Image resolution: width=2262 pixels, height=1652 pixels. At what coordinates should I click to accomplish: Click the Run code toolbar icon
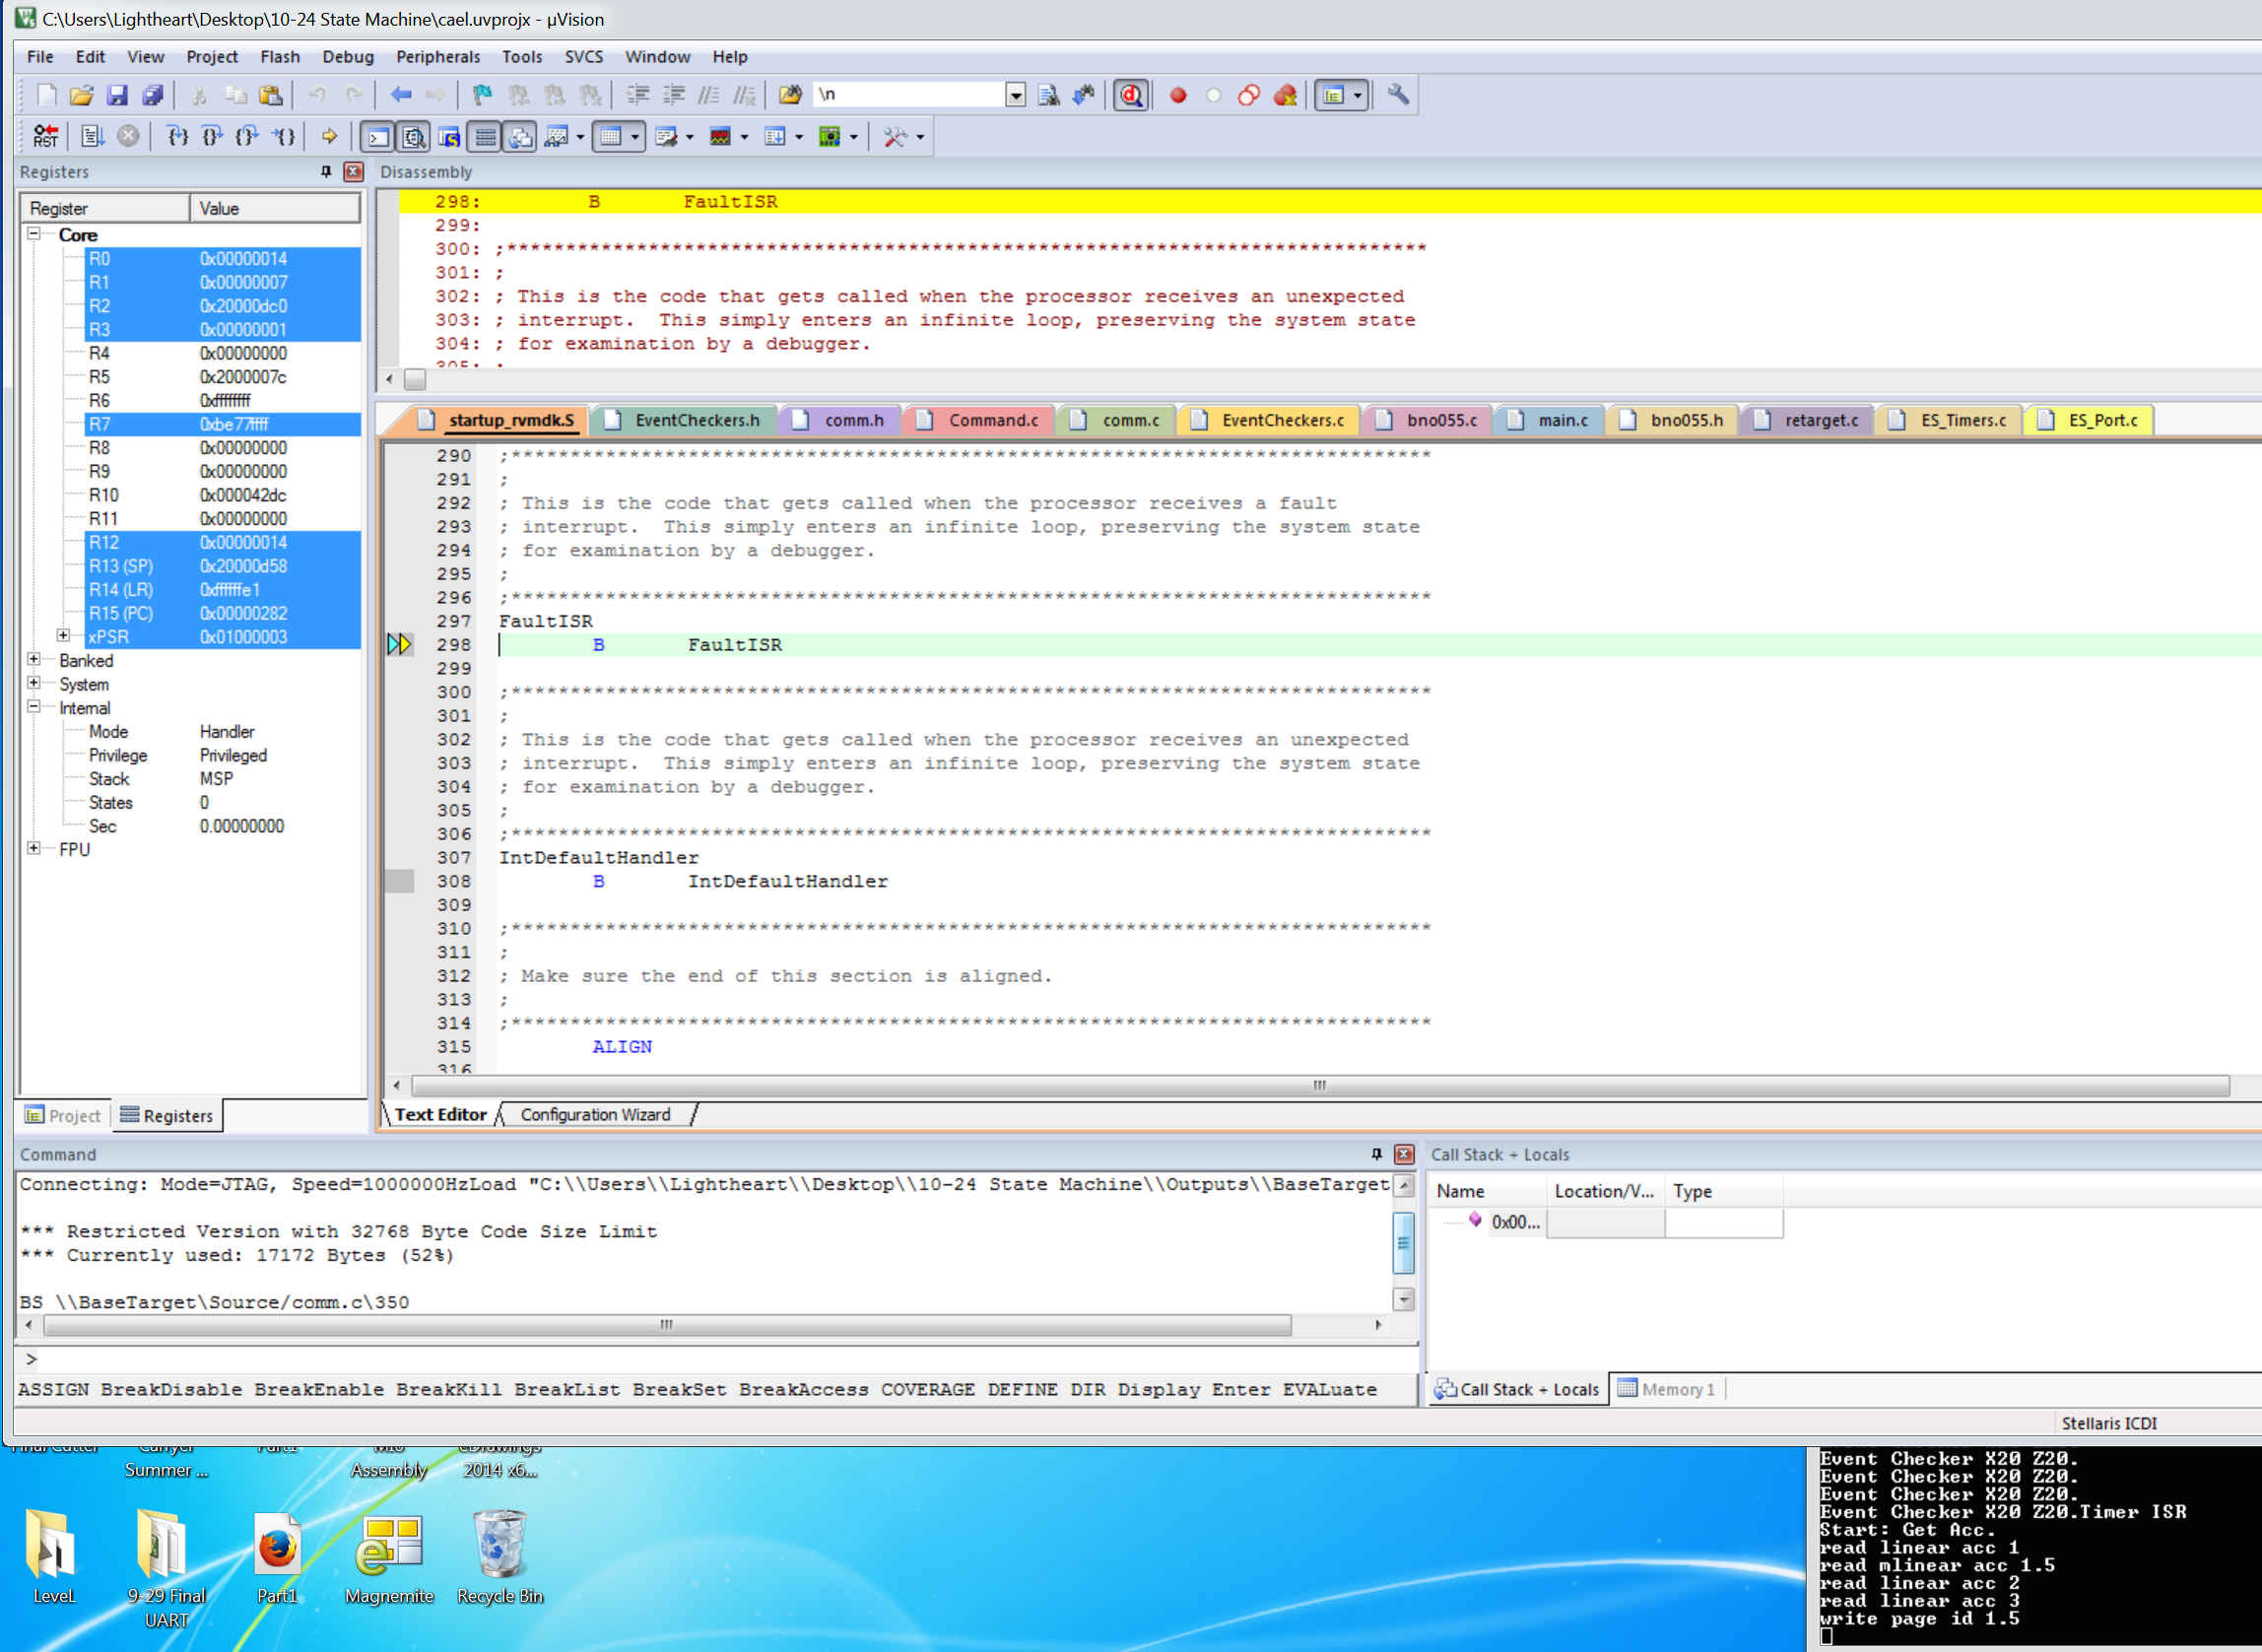pos(92,136)
